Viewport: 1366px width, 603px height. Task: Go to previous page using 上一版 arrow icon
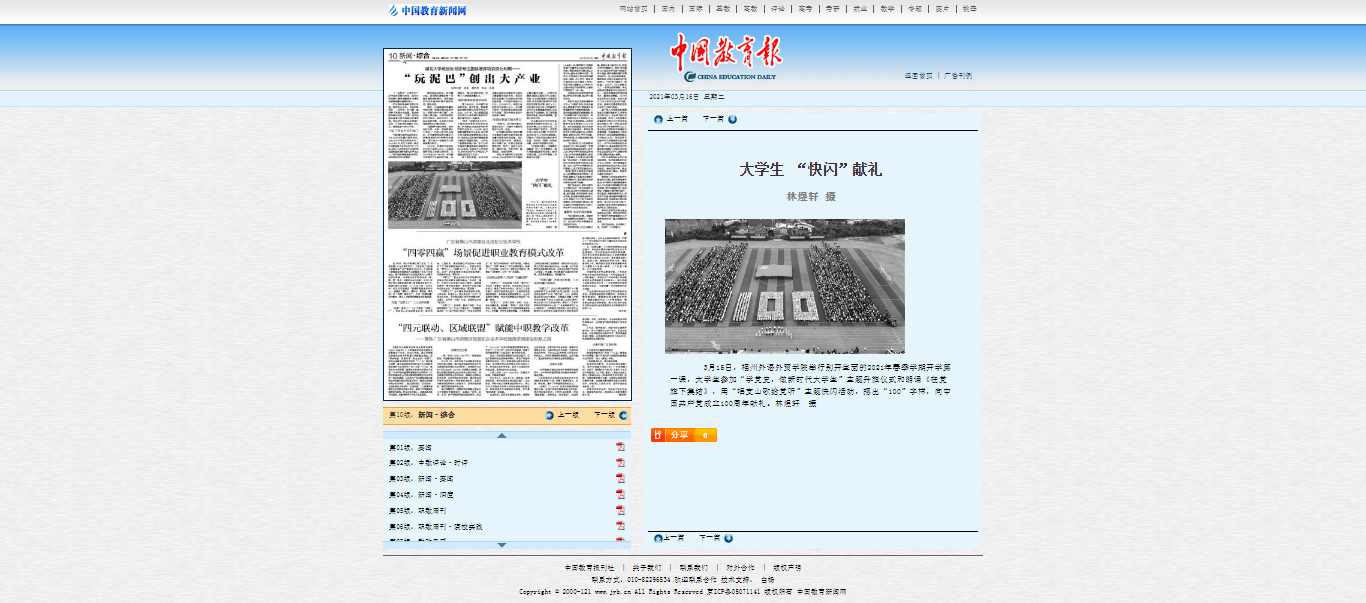[x=549, y=415]
